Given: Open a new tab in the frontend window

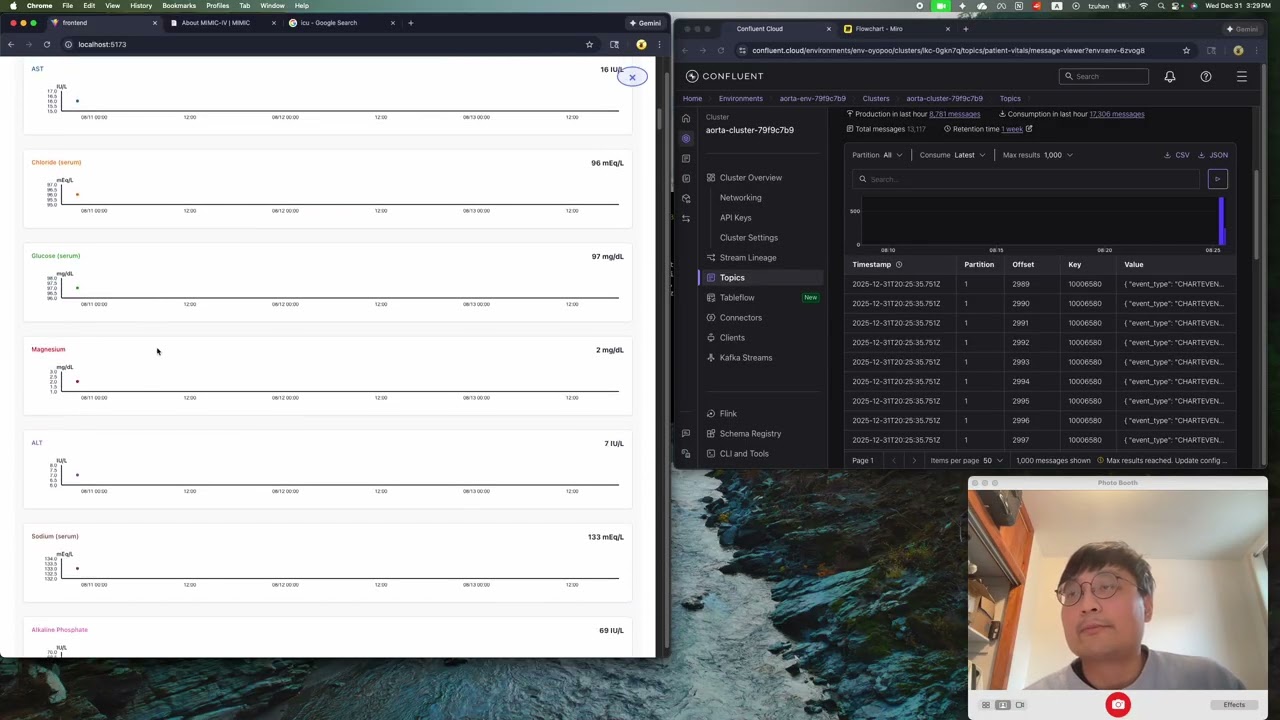Looking at the screenshot, I should click(410, 23).
